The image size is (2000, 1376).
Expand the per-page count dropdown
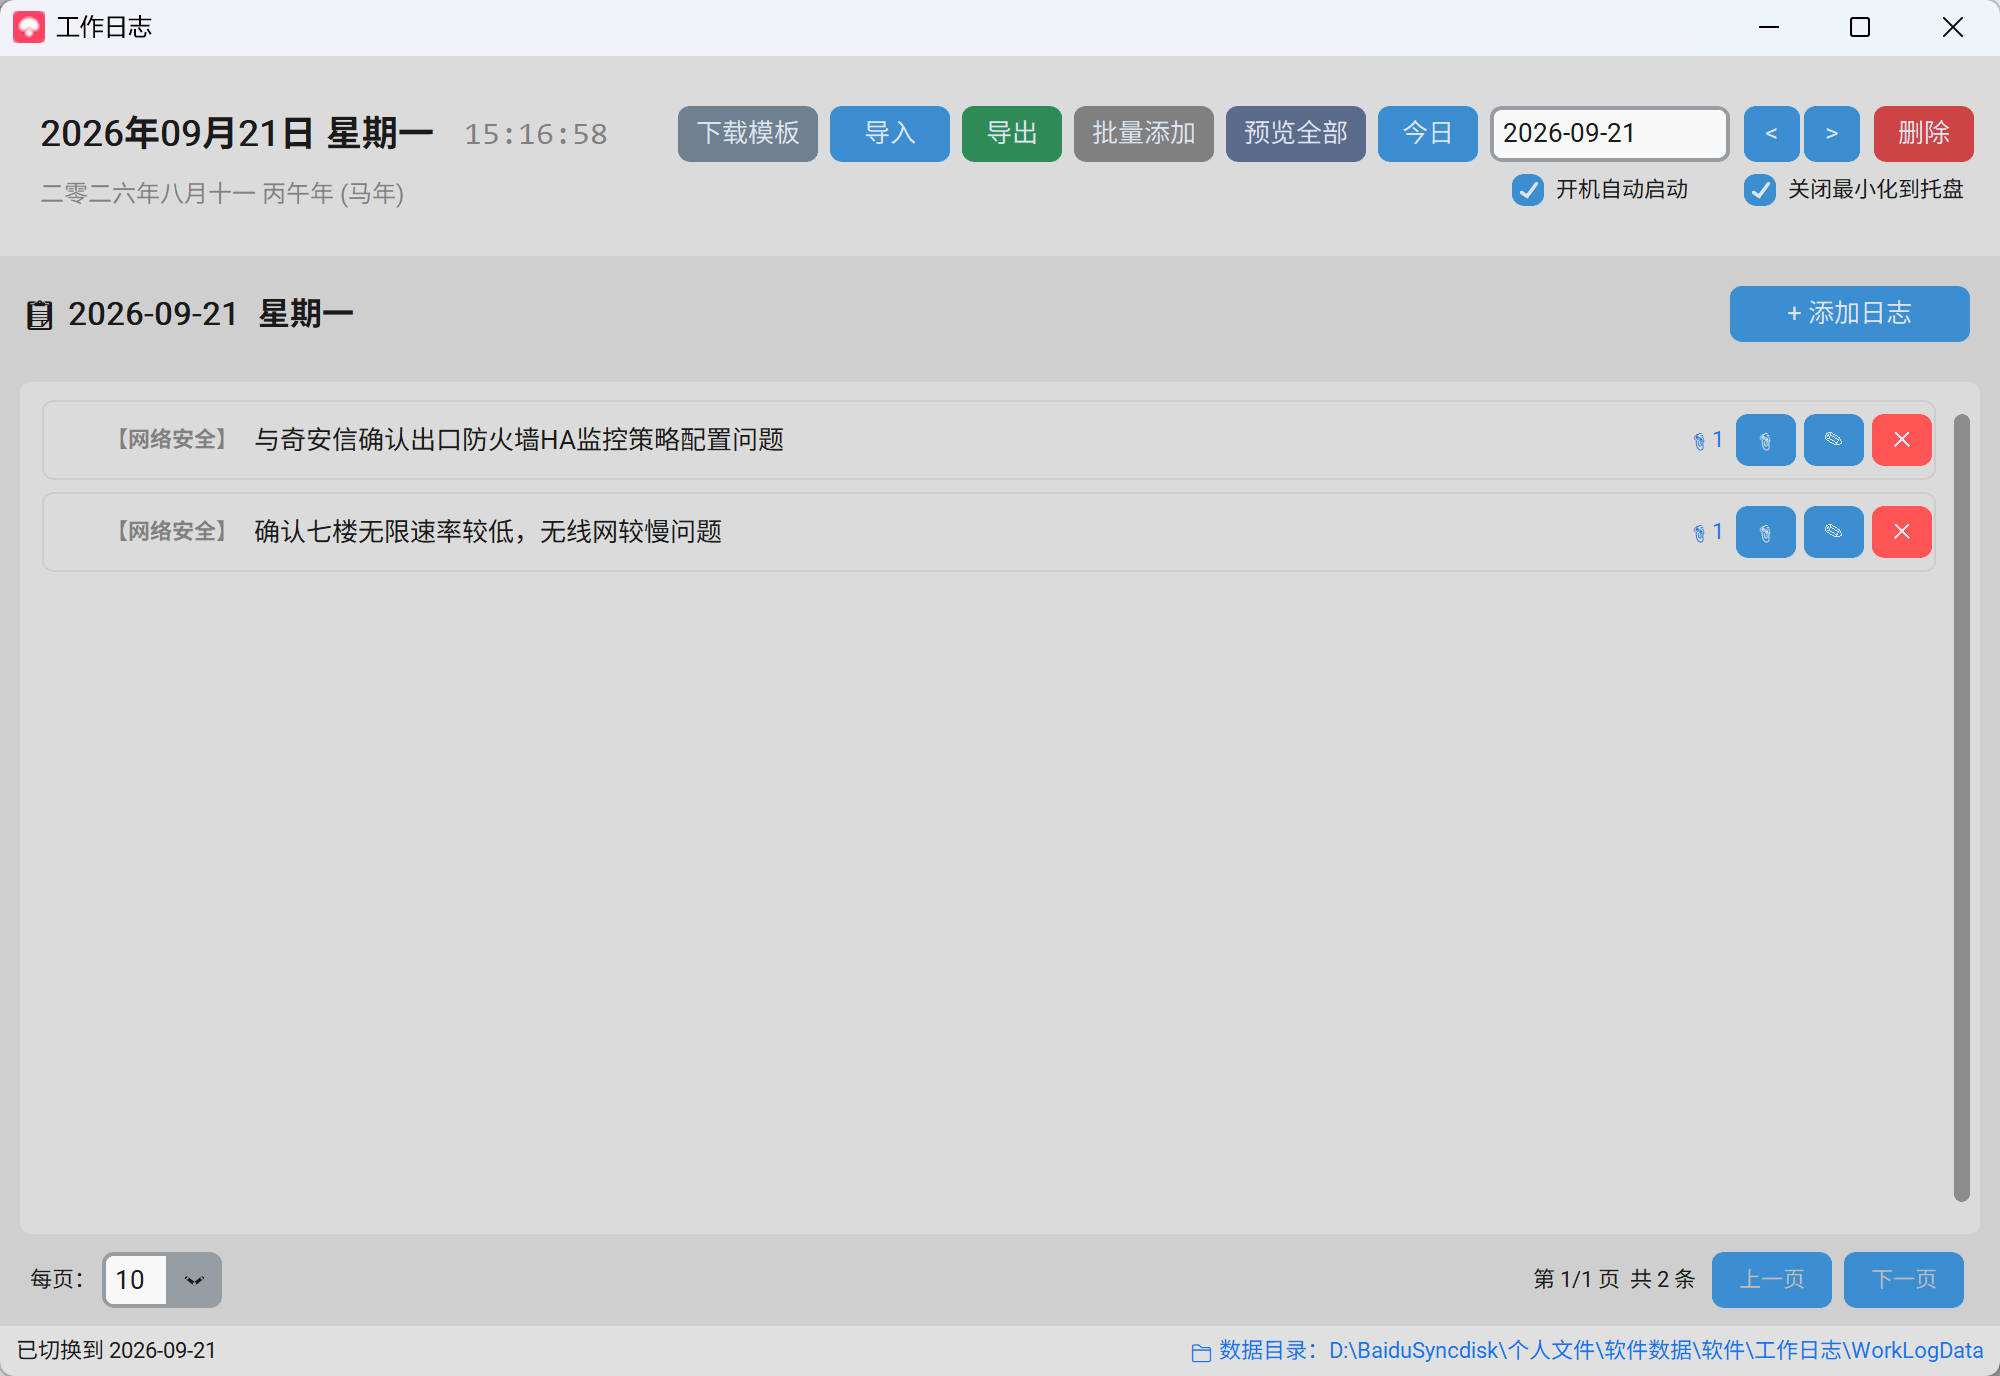coord(194,1280)
